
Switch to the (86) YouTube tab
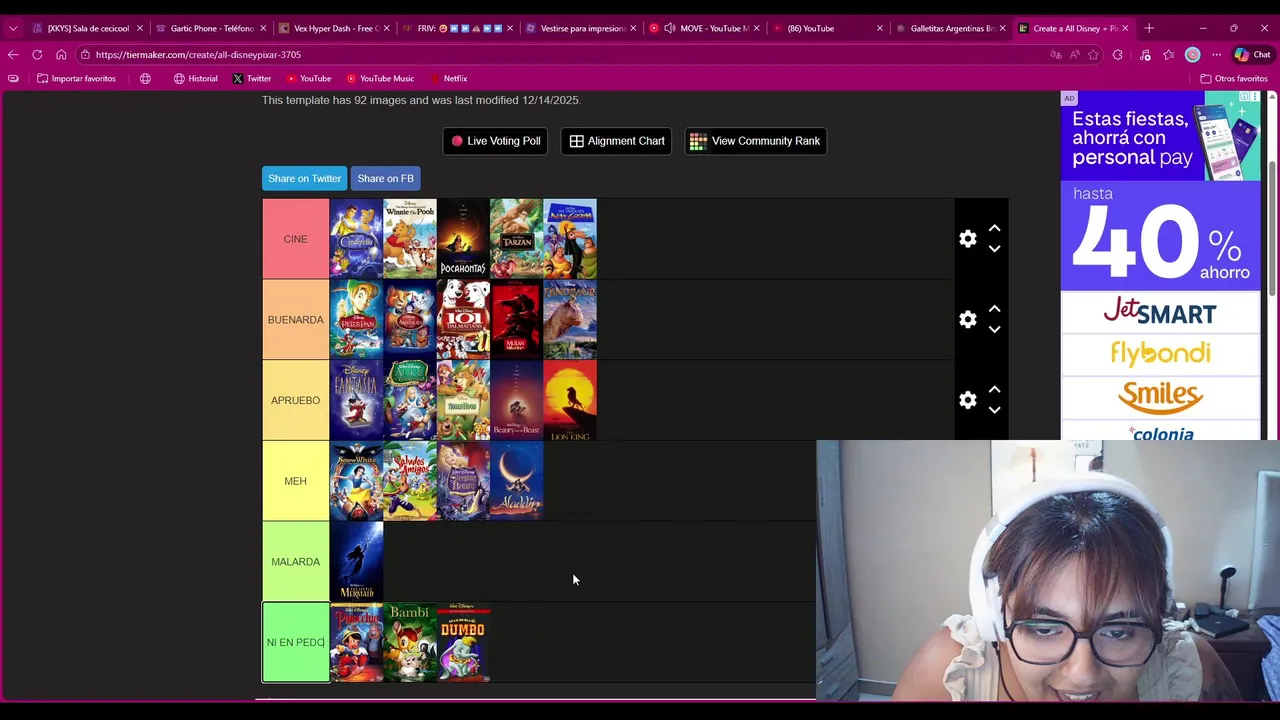coord(828,28)
